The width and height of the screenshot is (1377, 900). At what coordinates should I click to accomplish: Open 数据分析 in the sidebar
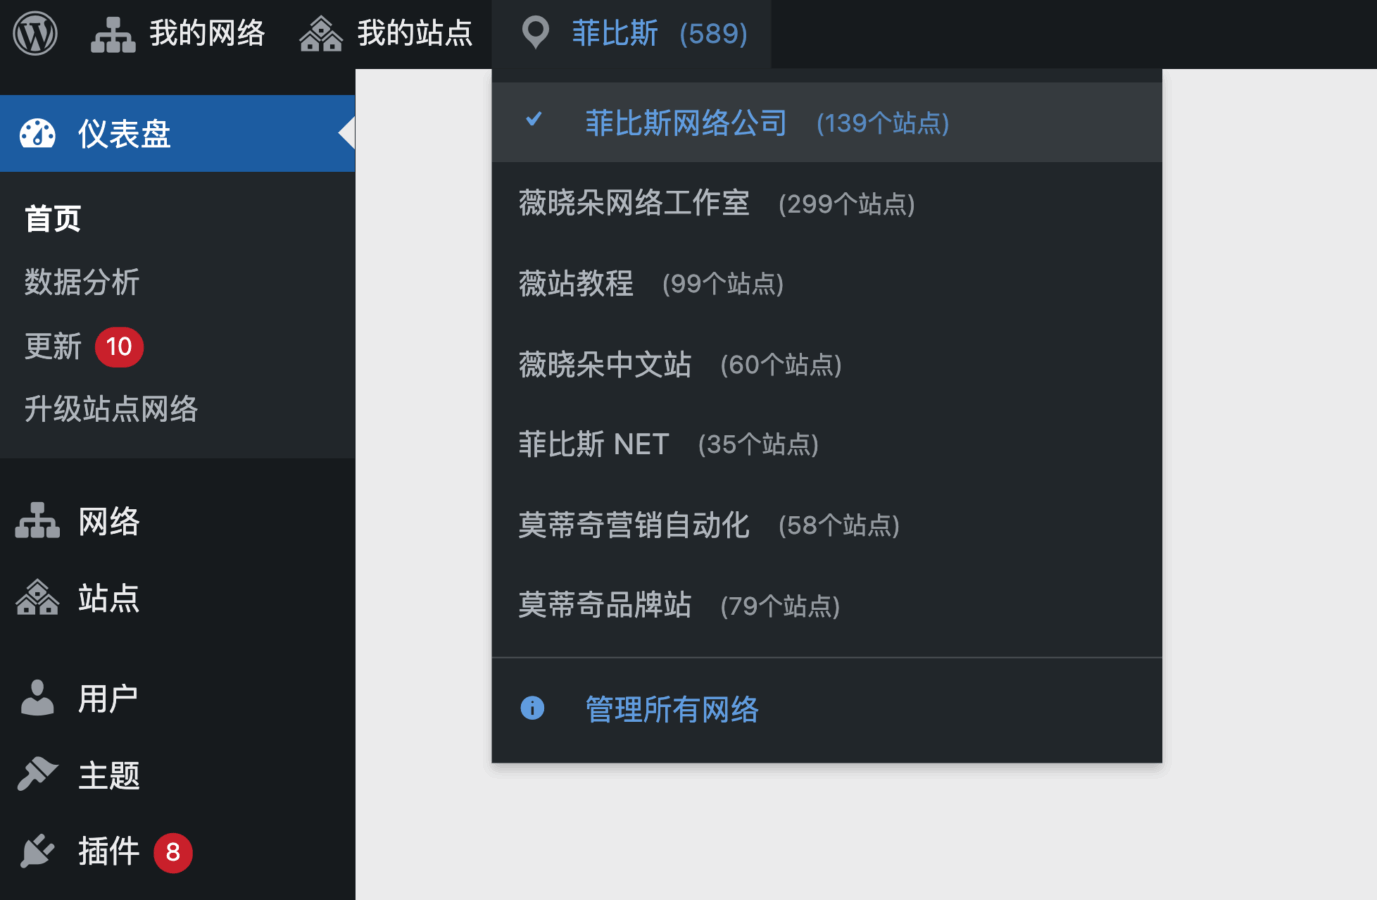tap(82, 282)
